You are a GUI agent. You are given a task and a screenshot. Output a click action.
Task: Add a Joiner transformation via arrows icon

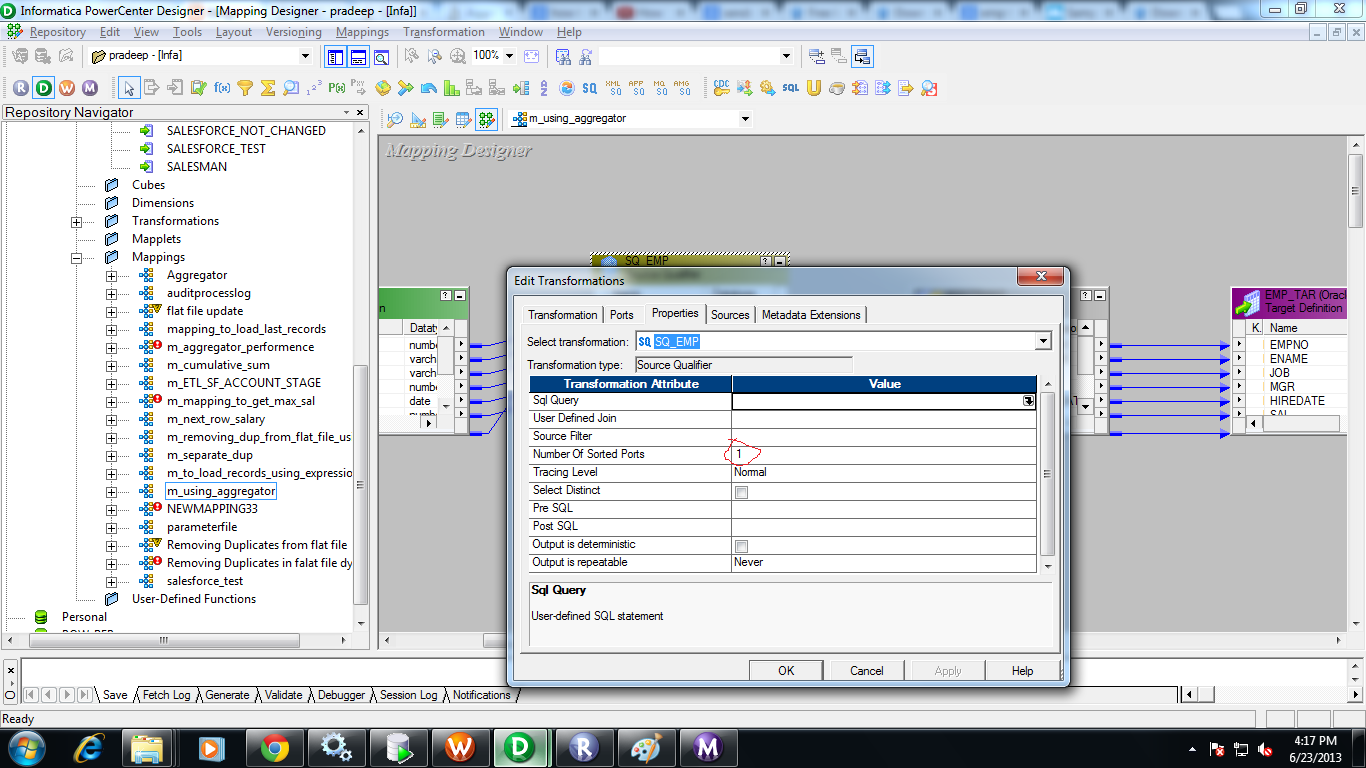coord(405,88)
